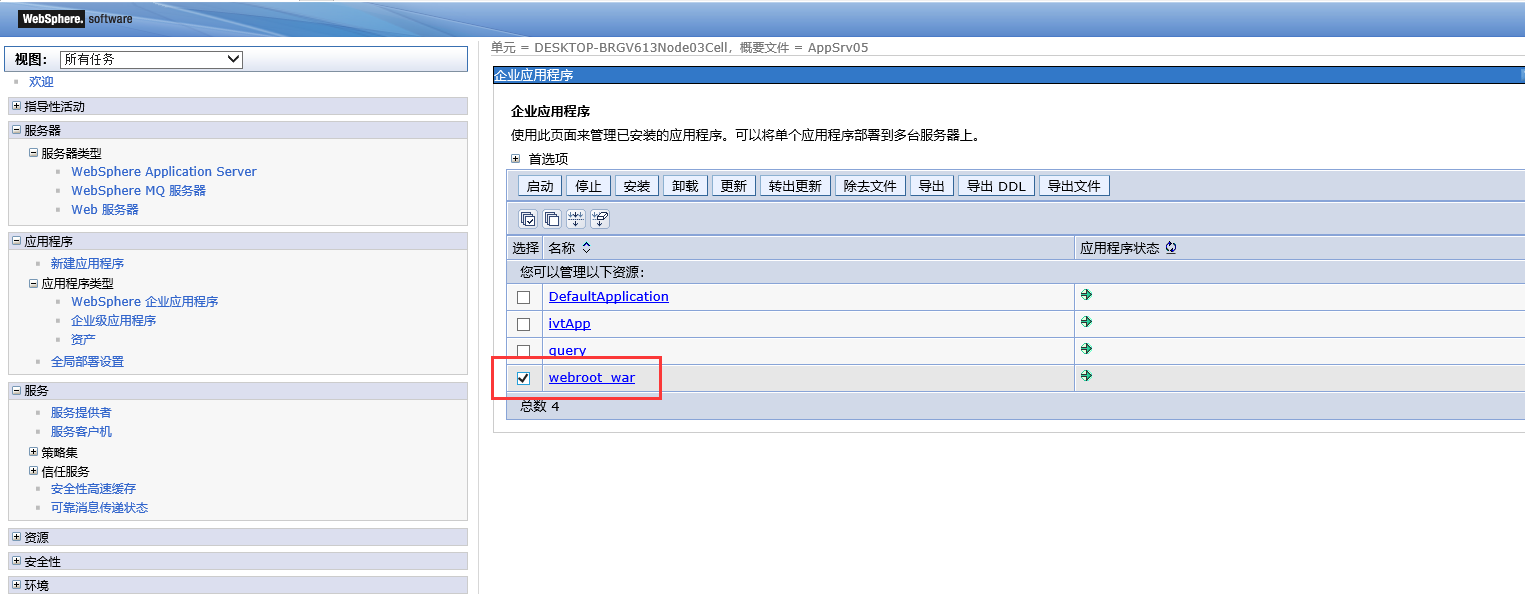This screenshot has height=594, width=1525.
Task: Collapse the 服务 section
Action: coord(16,390)
